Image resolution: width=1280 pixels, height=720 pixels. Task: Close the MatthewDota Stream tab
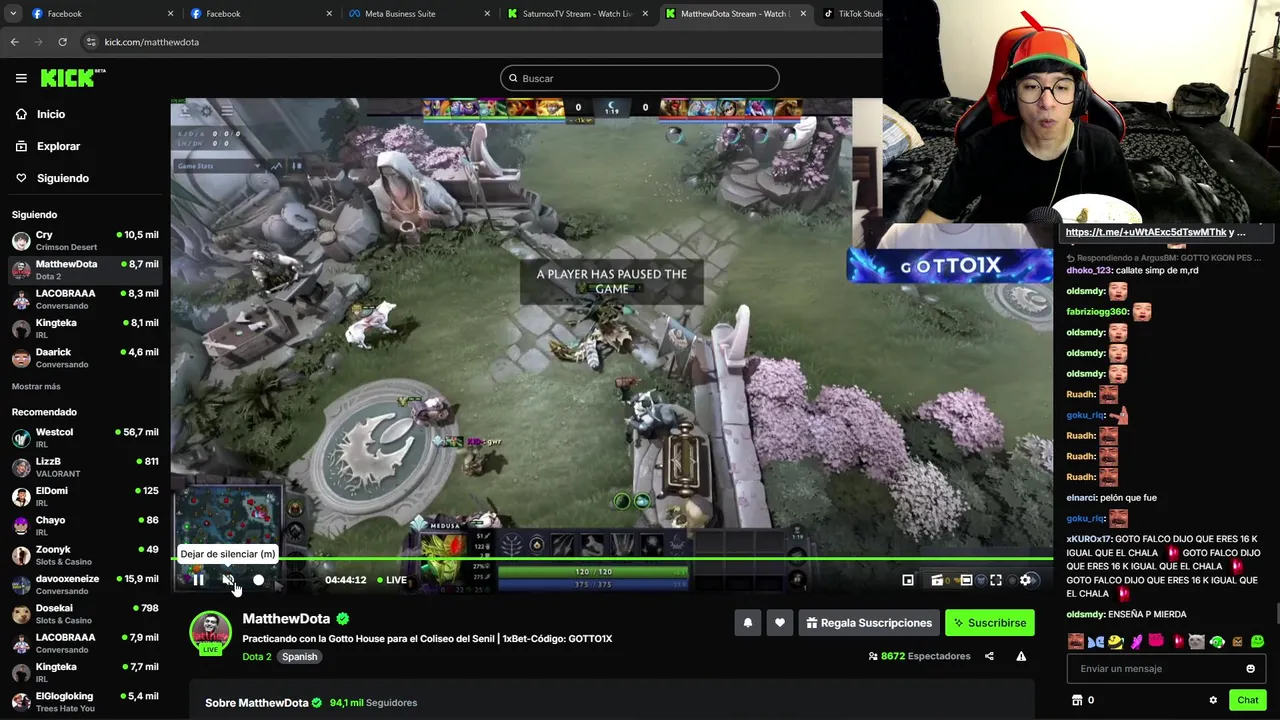[x=803, y=14]
